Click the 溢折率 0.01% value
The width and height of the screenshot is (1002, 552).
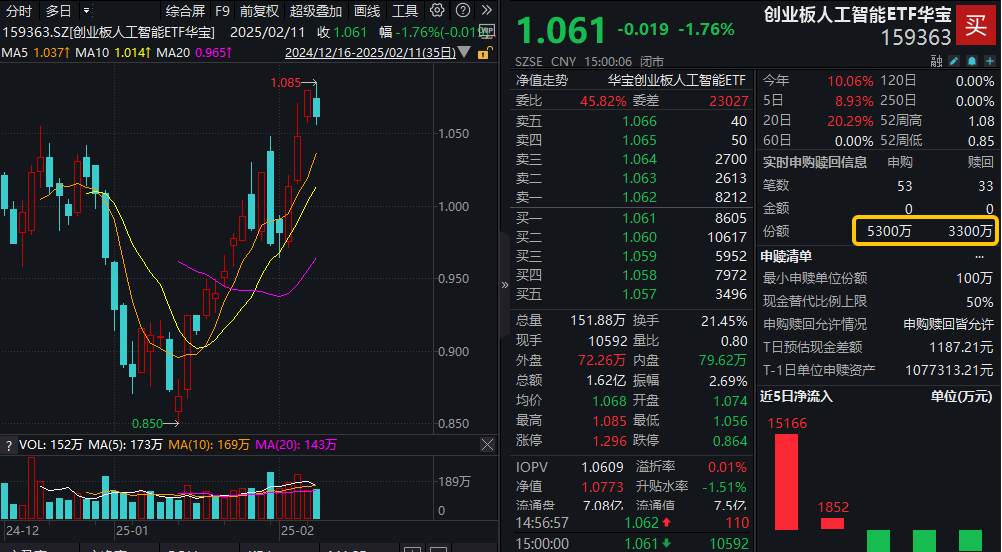[727, 467]
